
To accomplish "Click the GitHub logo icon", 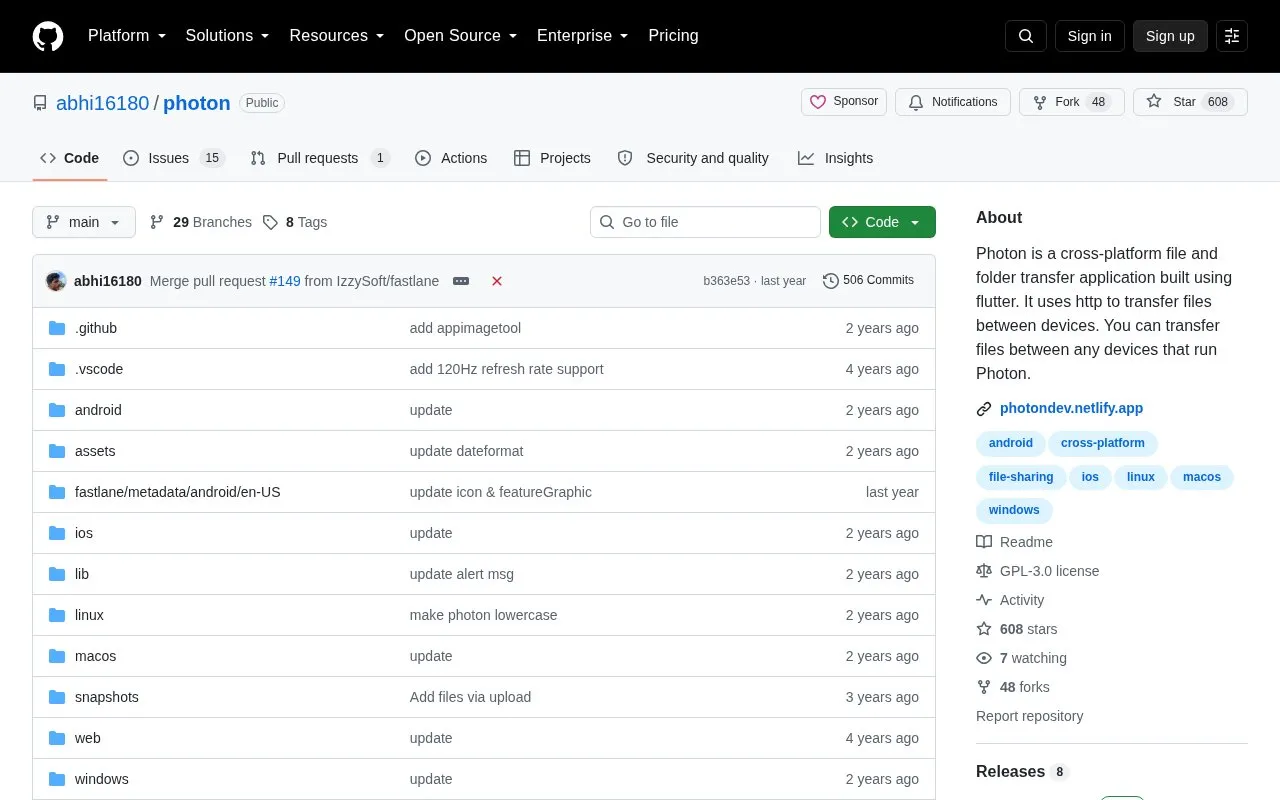I will pyautogui.click(x=48, y=36).
